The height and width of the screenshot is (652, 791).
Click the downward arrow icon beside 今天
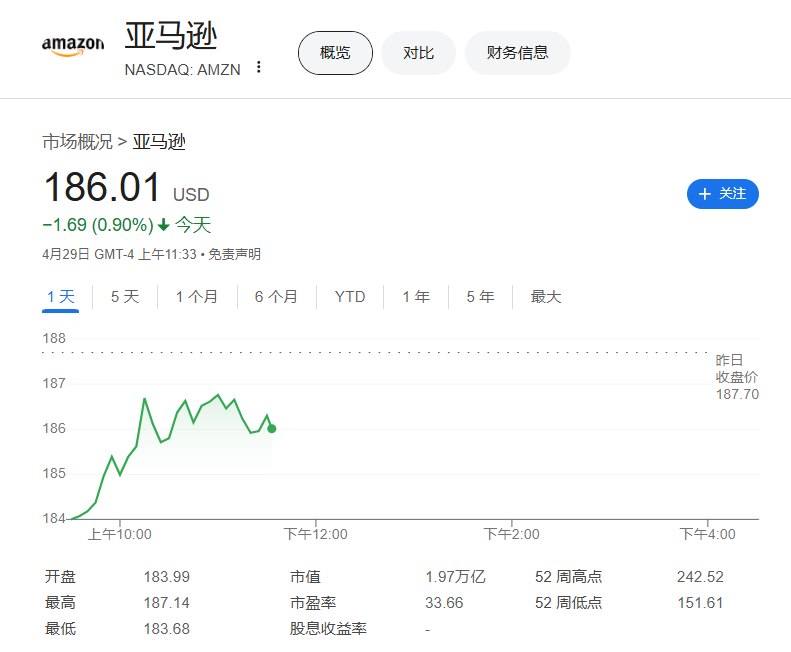pyautogui.click(x=163, y=225)
